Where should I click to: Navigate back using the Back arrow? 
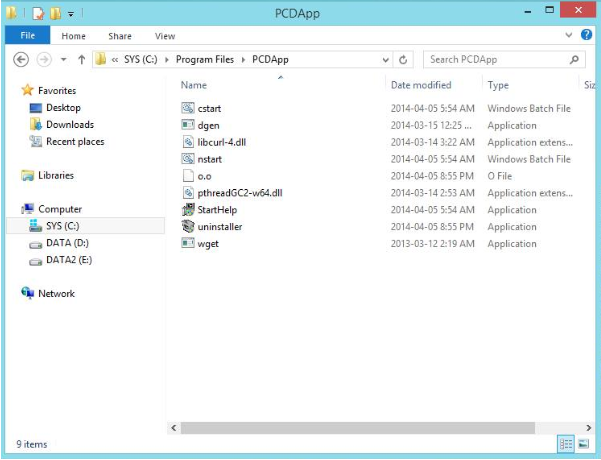[21, 60]
